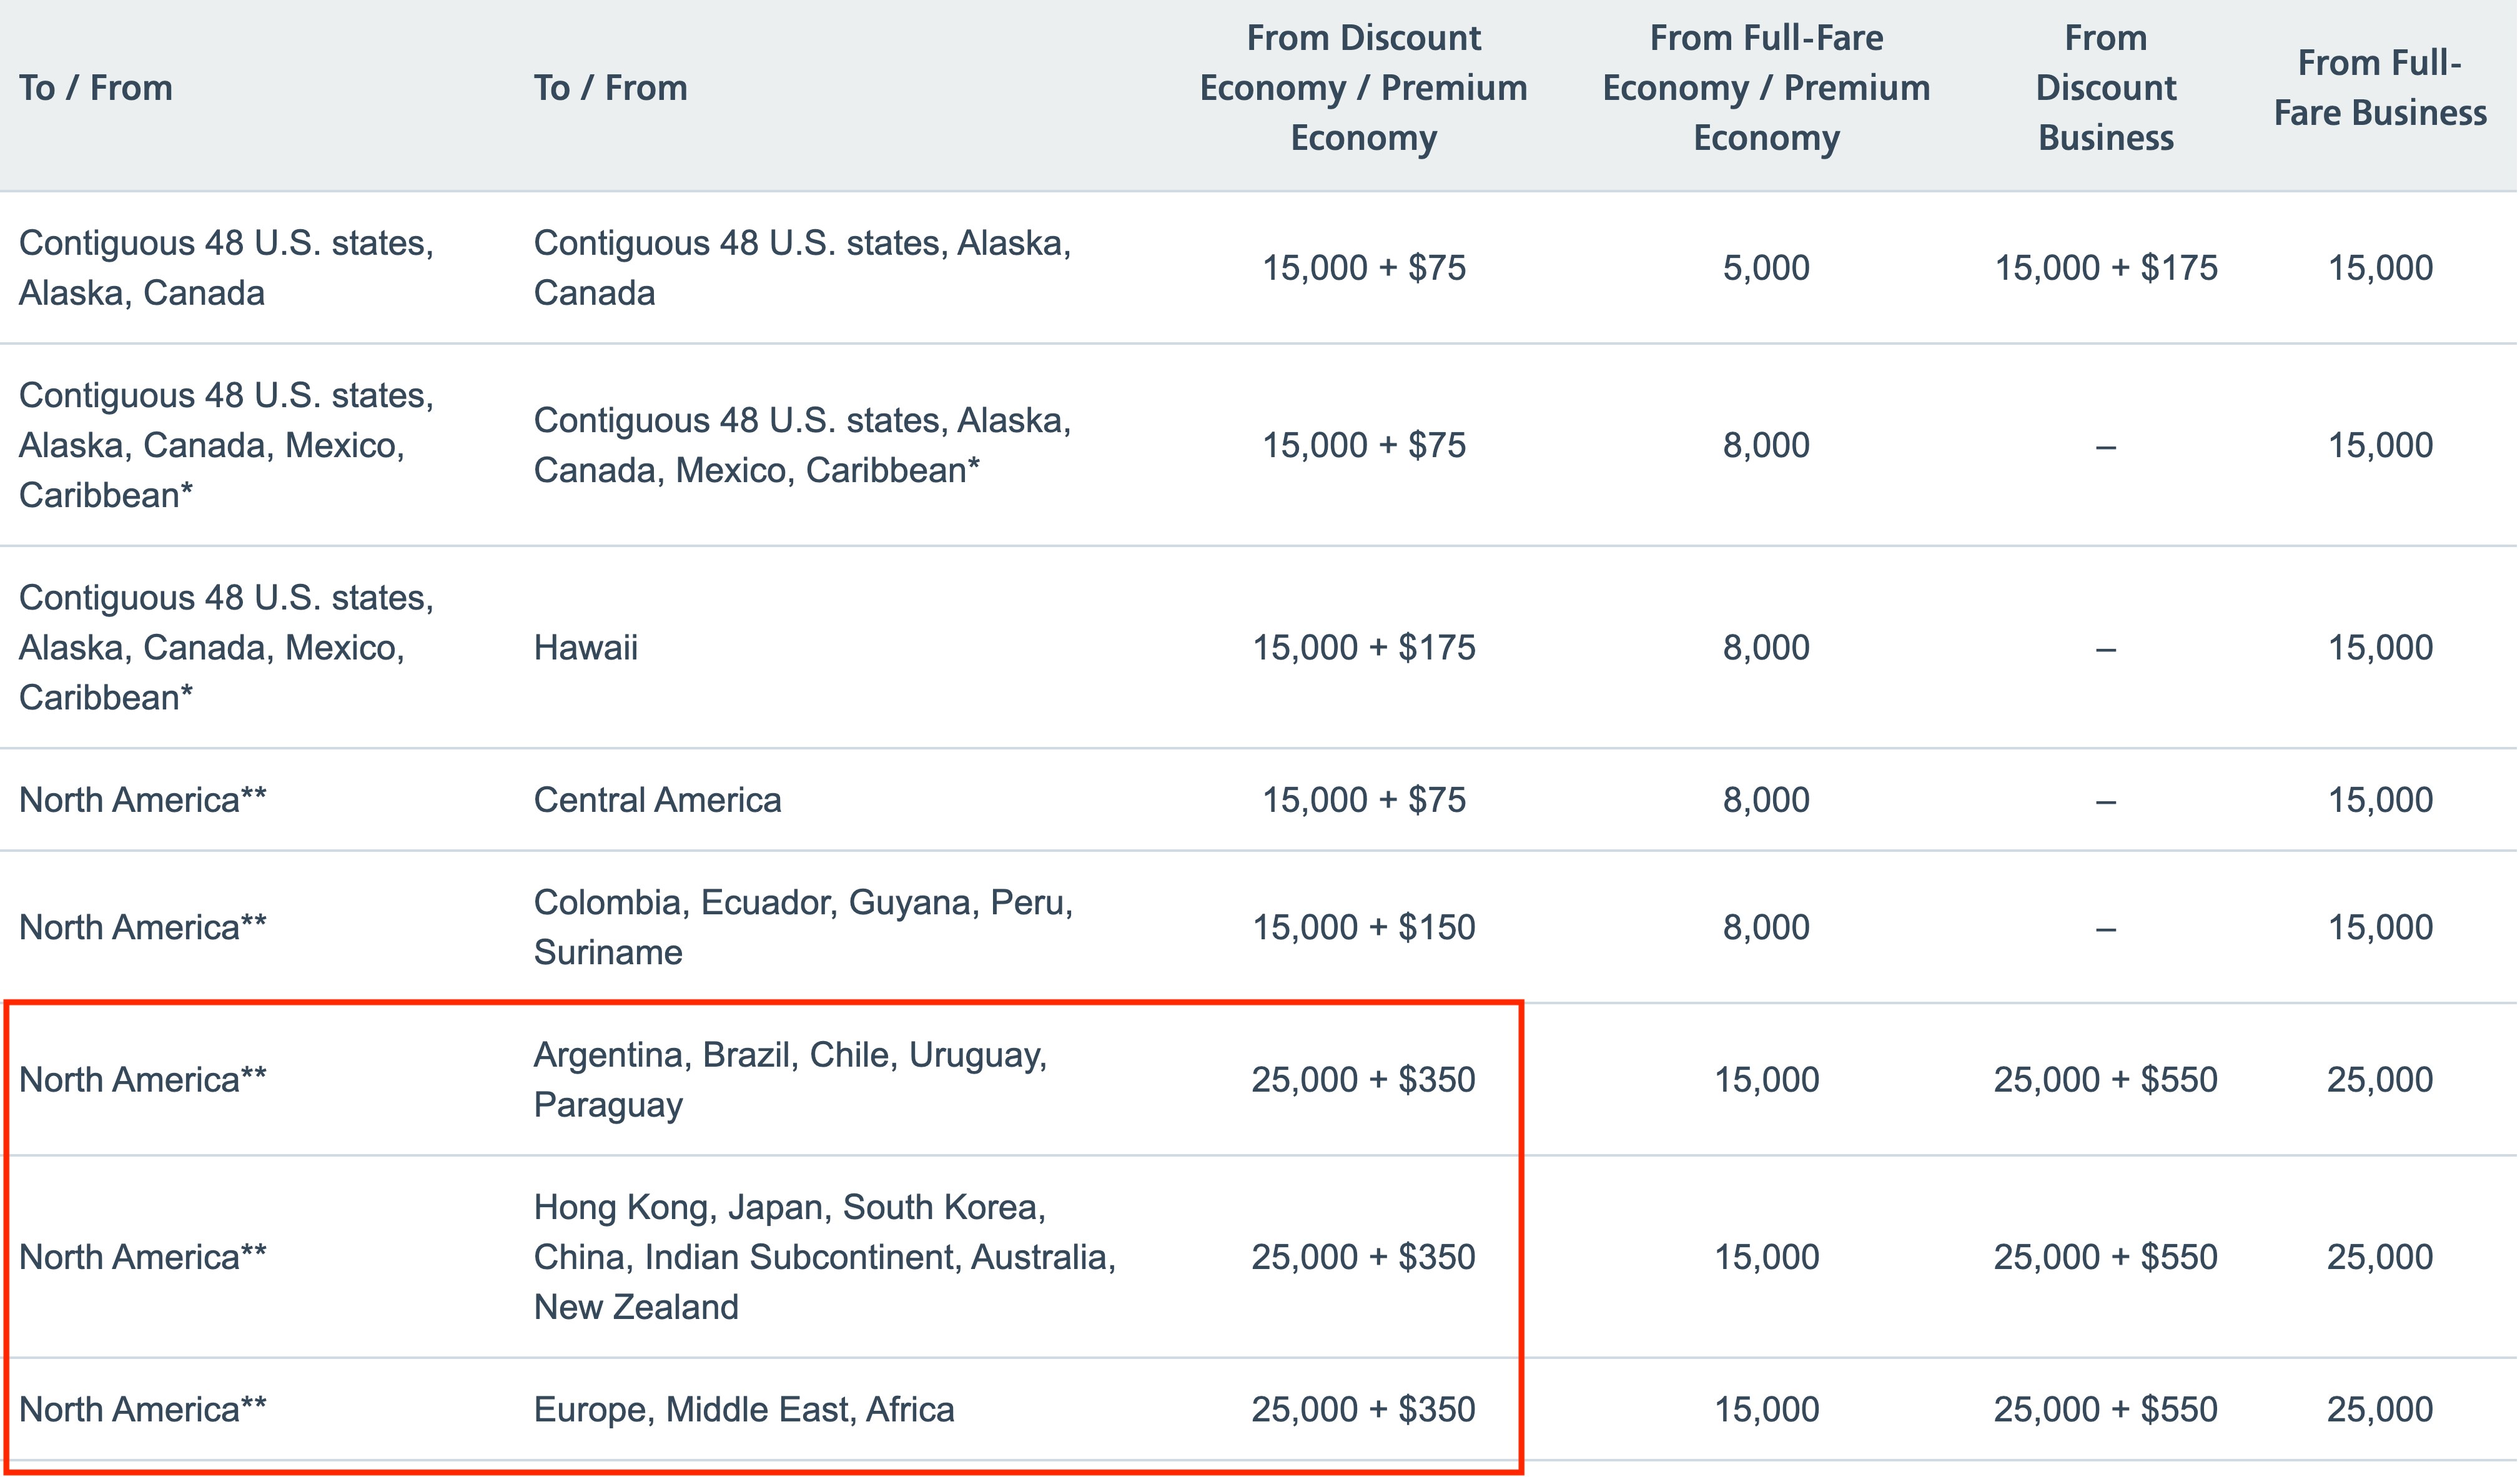The height and width of the screenshot is (1477, 2520).
Task: Click the "From Discount Economy / Premium Economy" column header
Action: coord(1364,88)
